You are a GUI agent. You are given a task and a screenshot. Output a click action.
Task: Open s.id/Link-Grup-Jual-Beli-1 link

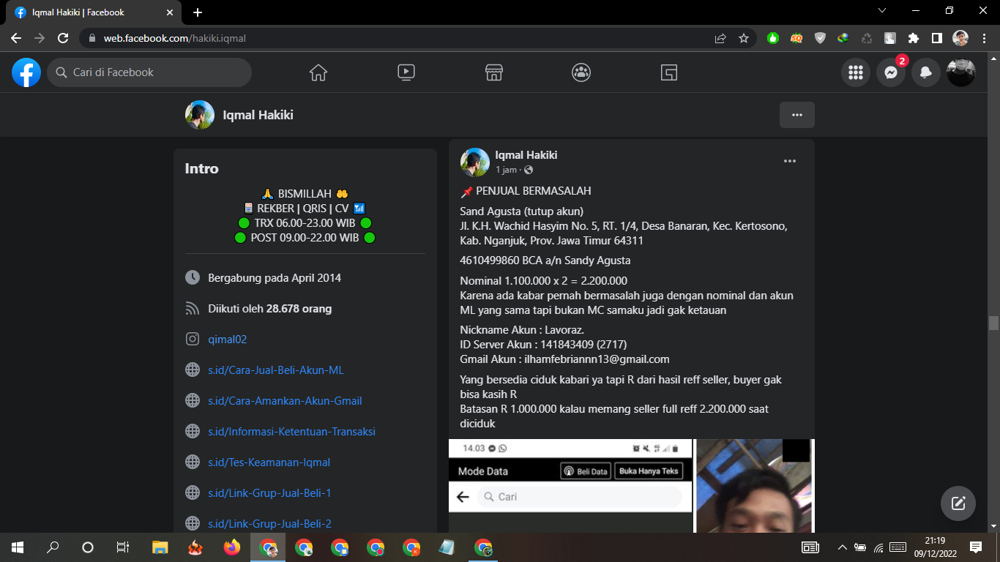269,492
